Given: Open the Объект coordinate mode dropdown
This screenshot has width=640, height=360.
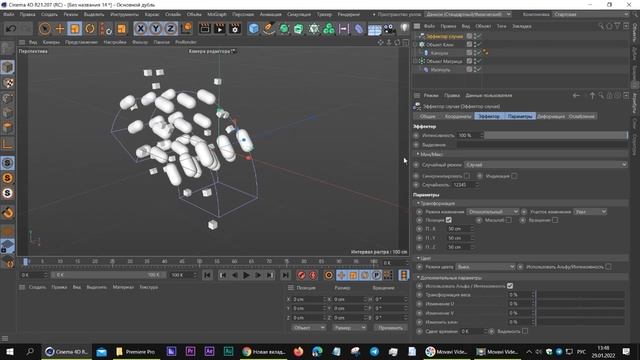Looking at the screenshot, I should pyautogui.click(x=308, y=328).
